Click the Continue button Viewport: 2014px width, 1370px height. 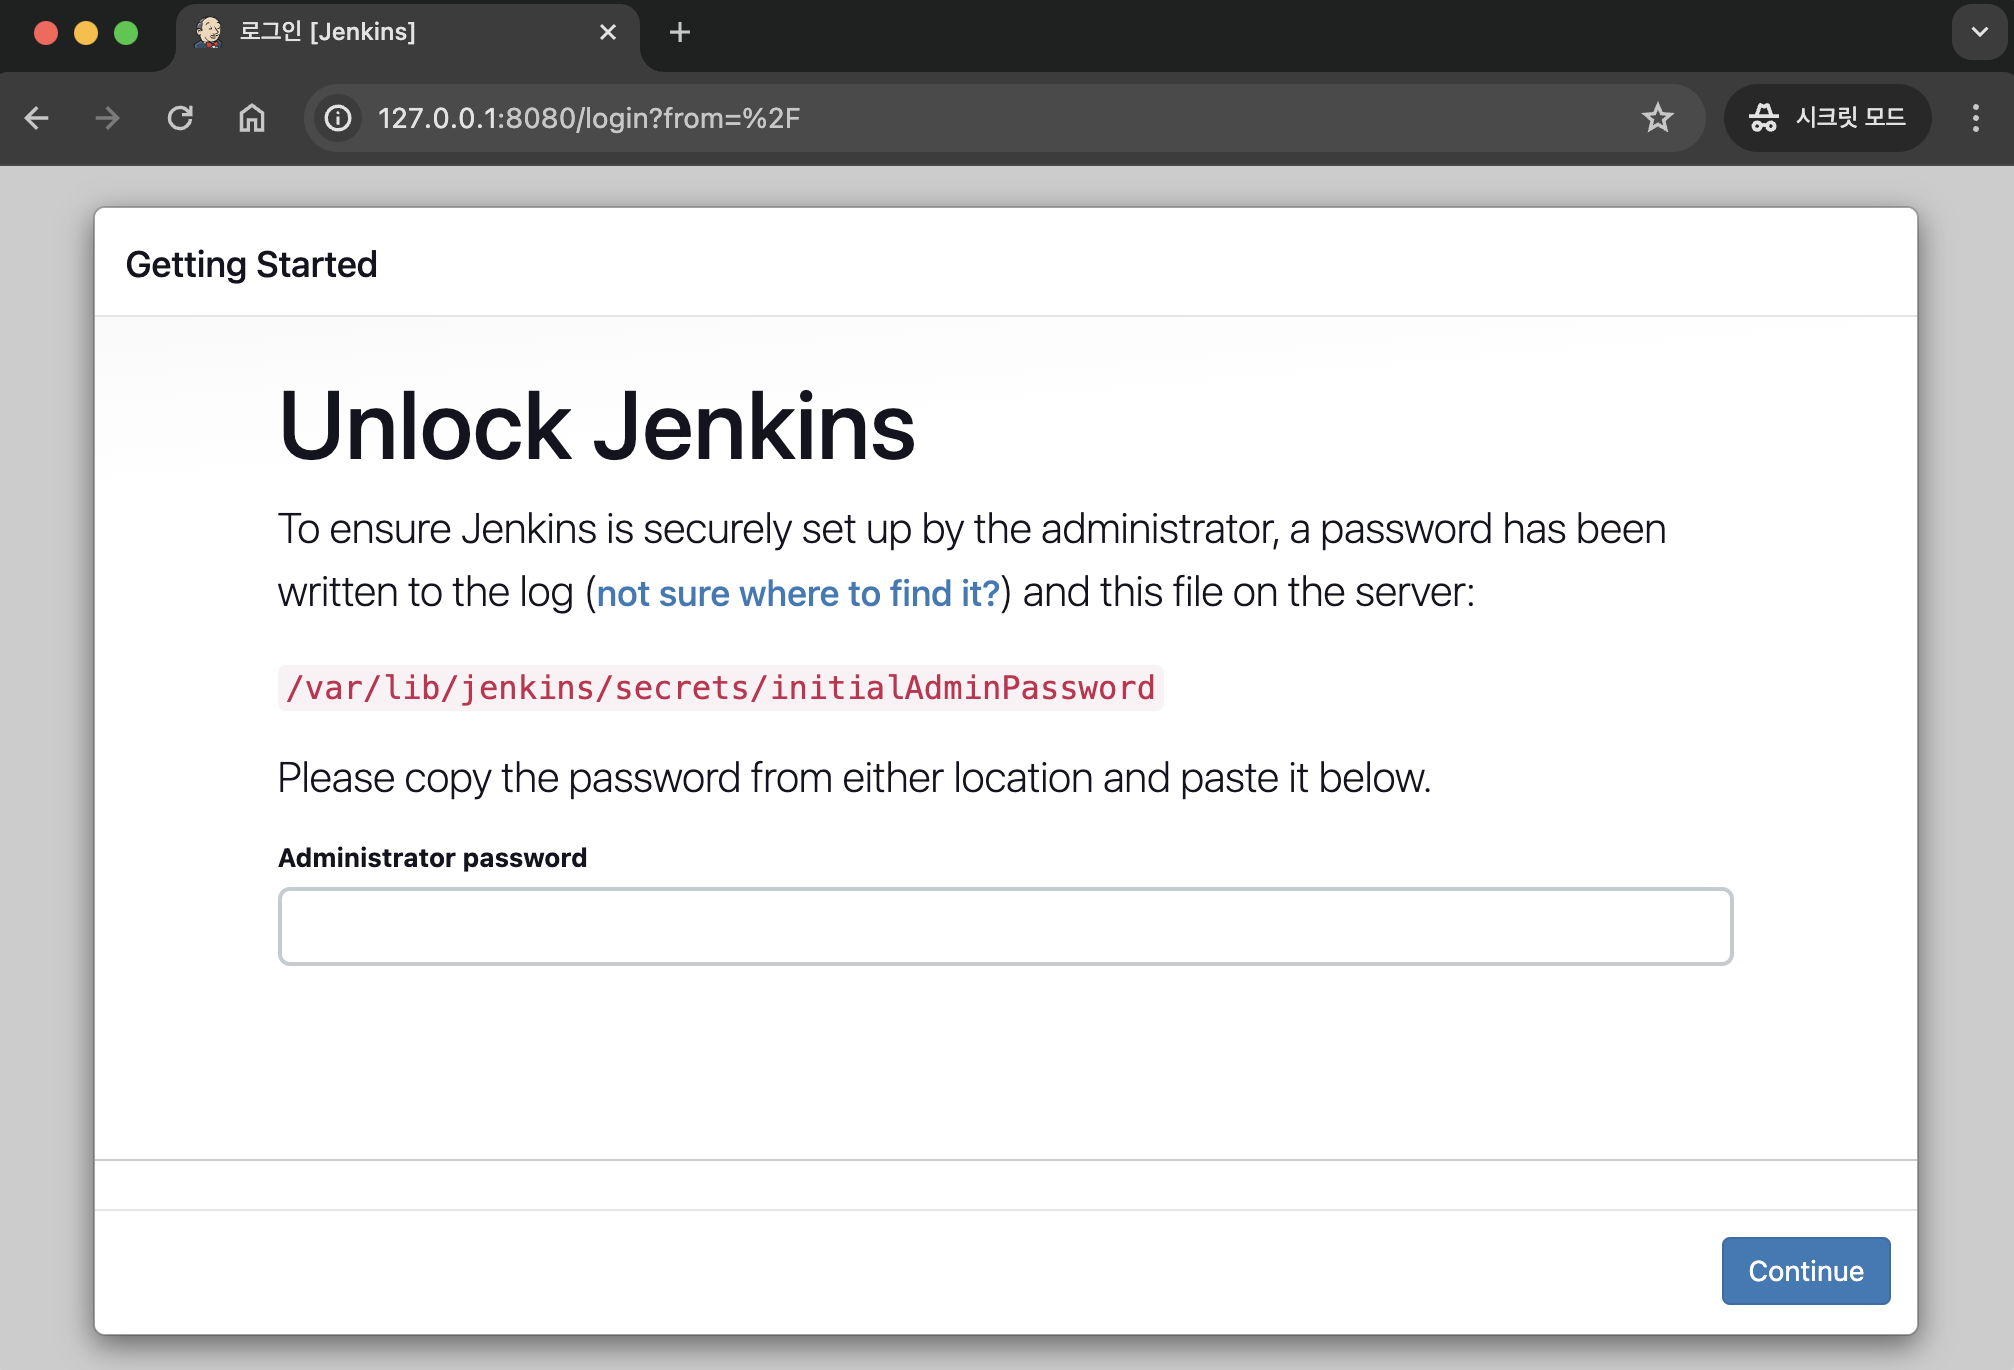(x=1805, y=1271)
